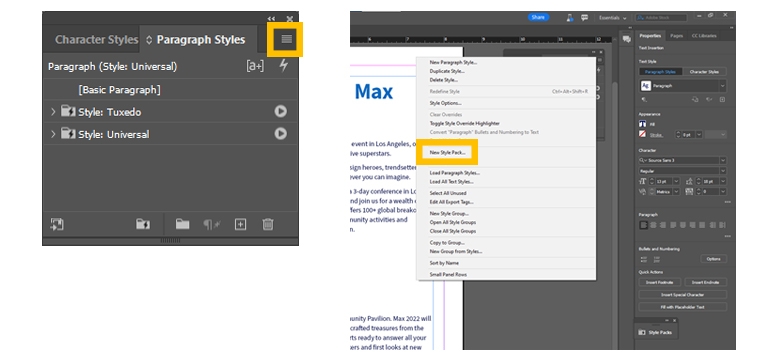Open more options under Character section
Screen dimensions: 775x361
728,202
